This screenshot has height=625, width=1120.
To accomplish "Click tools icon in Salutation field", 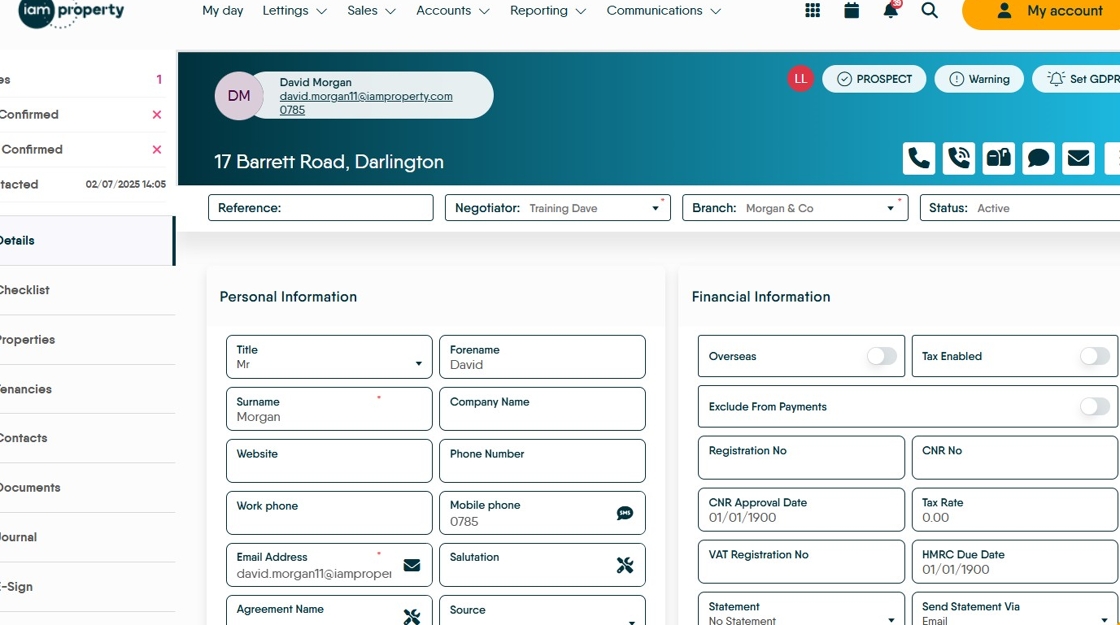I will [625, 565].
